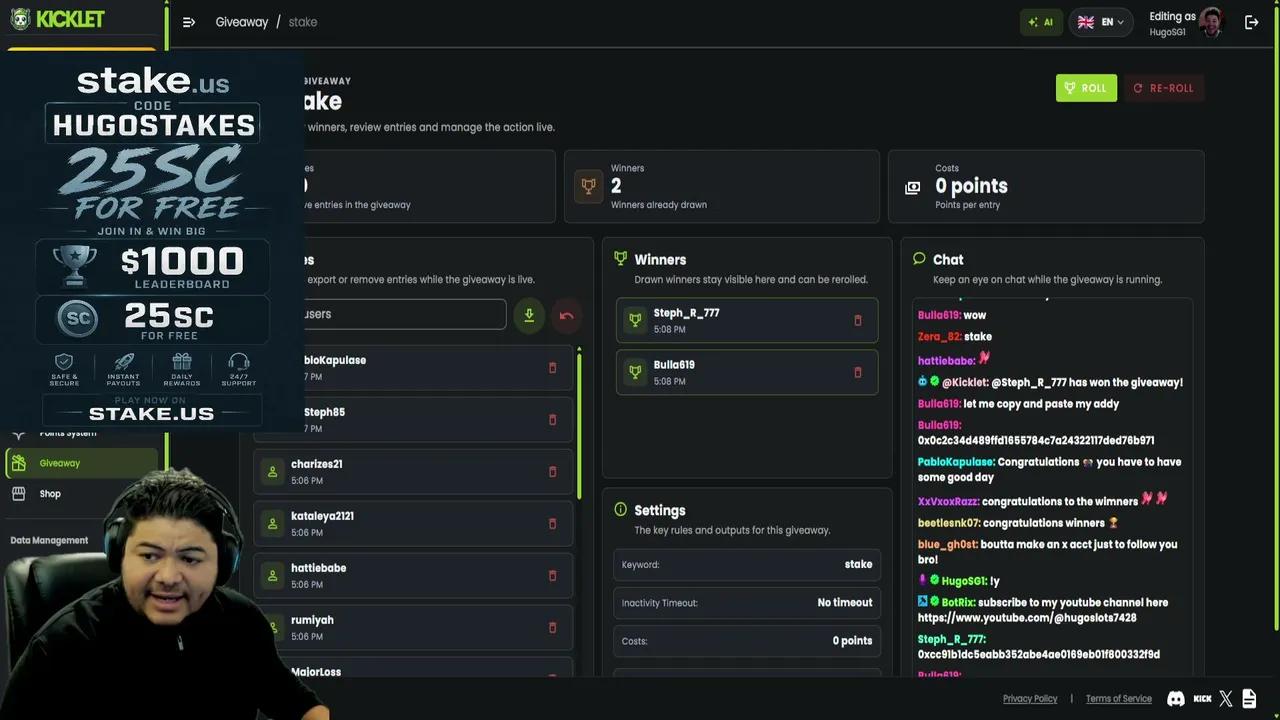Click the speech bubble icon beside Chat heading
Screen dimensions: 1280x720
coord(919,259)
